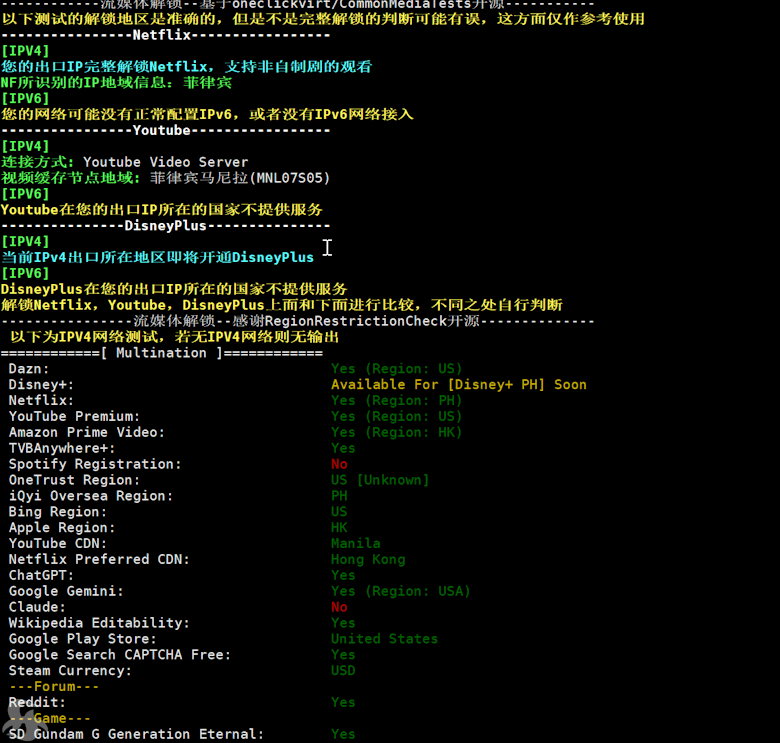Click the 'Disney+:' row label
This screenshot has width=780, height=743.
click(41, 385)
